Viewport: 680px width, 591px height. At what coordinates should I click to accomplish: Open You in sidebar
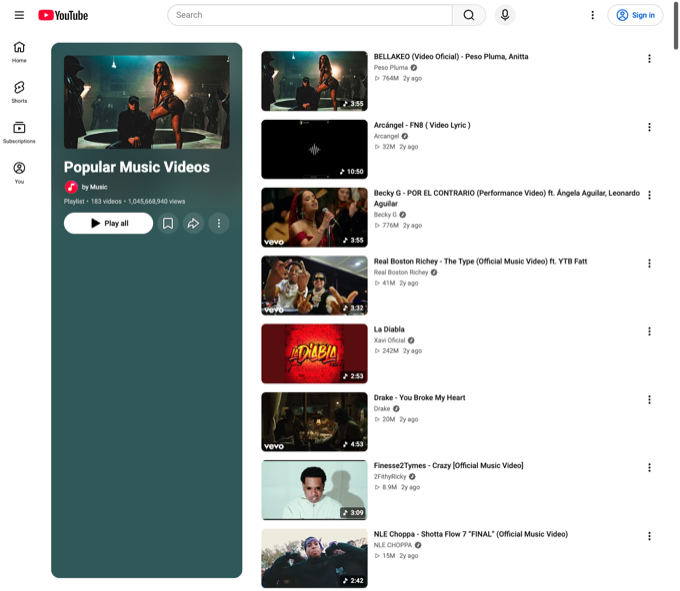[19, 173]
